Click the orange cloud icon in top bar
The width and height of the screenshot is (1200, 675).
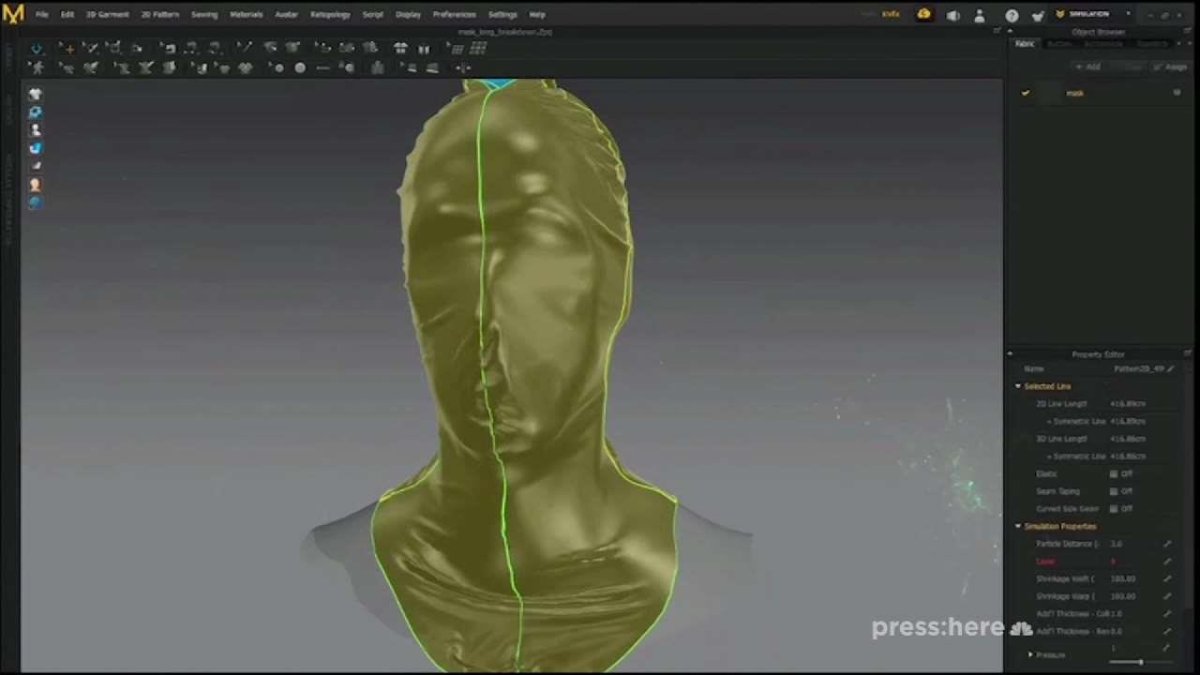click(924, 15)
